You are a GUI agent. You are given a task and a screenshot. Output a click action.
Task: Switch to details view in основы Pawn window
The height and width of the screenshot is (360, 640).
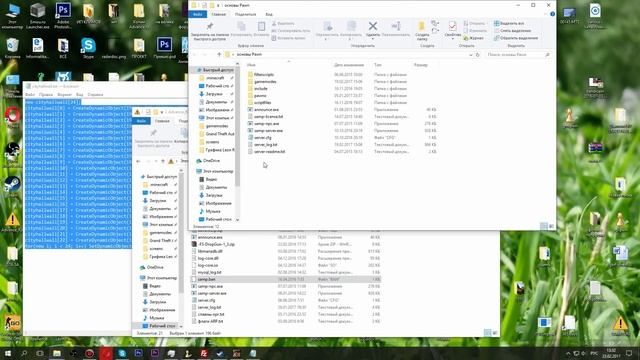(544, 226)
